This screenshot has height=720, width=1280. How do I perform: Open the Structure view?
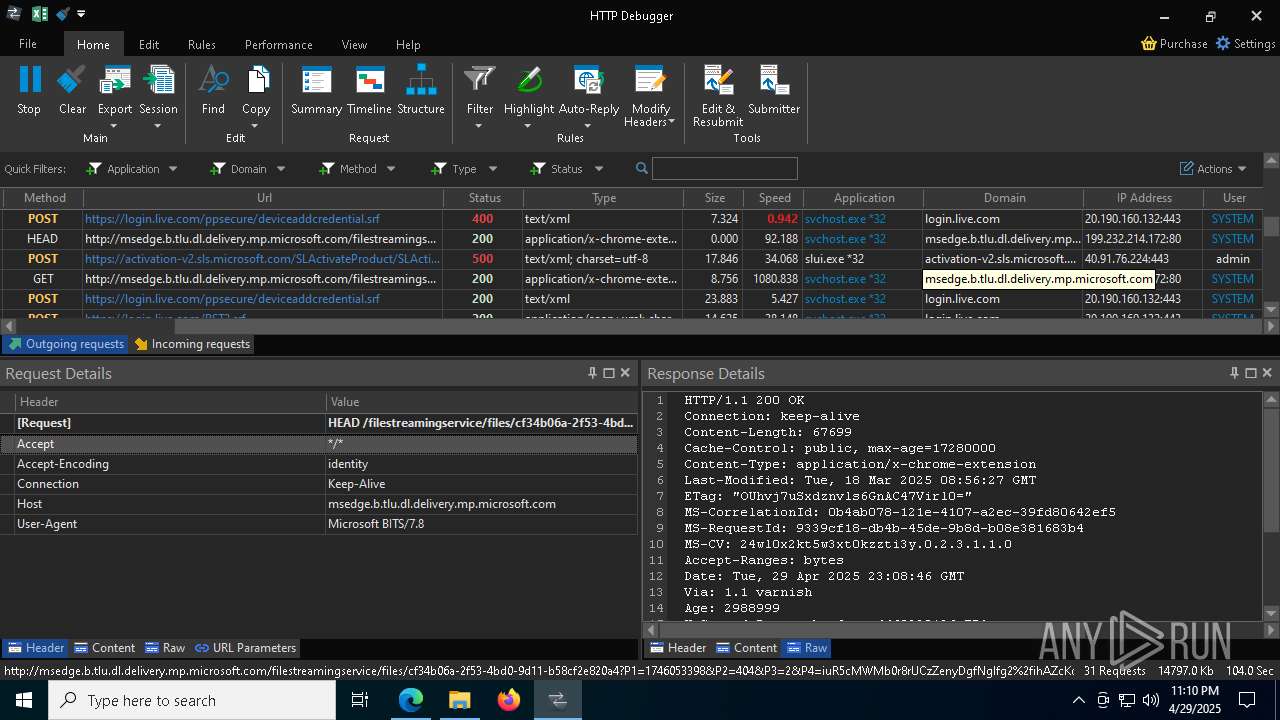[421, 90]
